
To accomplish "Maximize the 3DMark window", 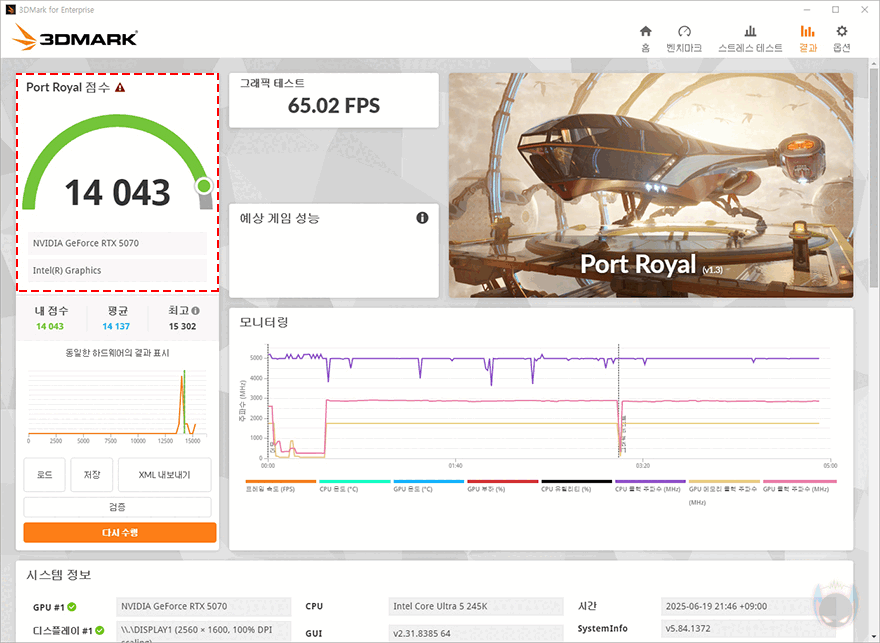I will [836, 10].
